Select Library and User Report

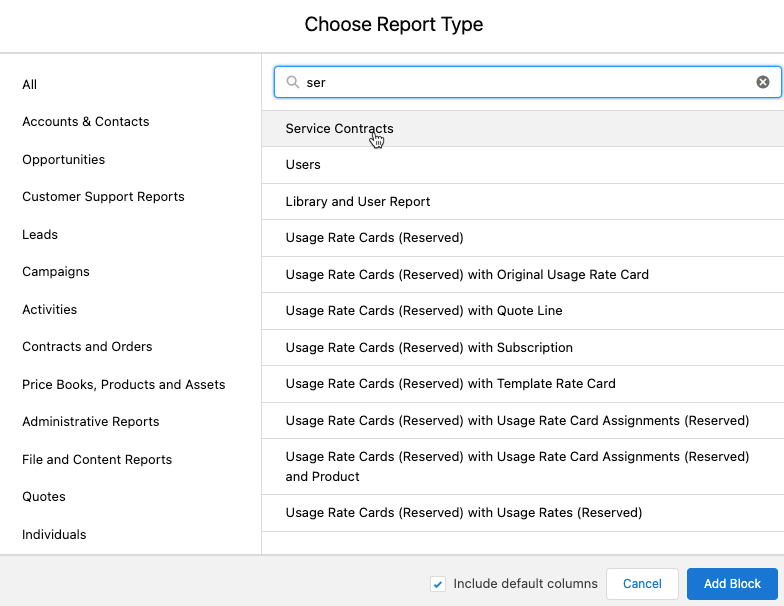(x=358, y=202)
